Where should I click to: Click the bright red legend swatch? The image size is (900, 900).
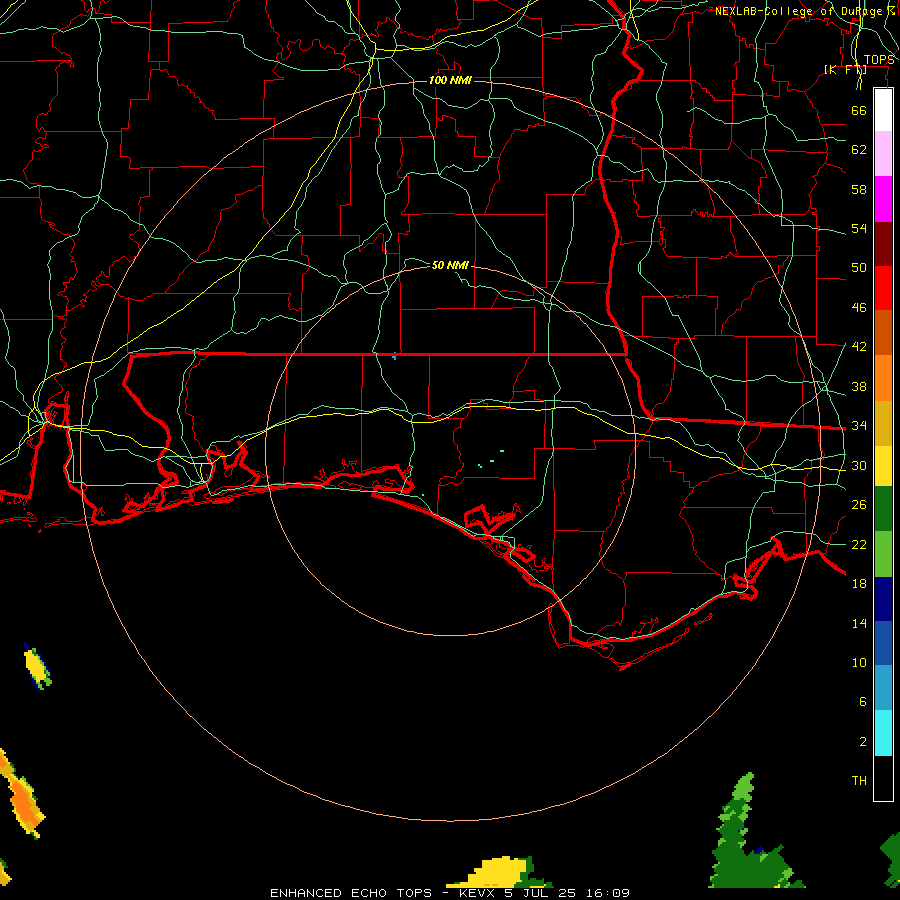[883, 288]
